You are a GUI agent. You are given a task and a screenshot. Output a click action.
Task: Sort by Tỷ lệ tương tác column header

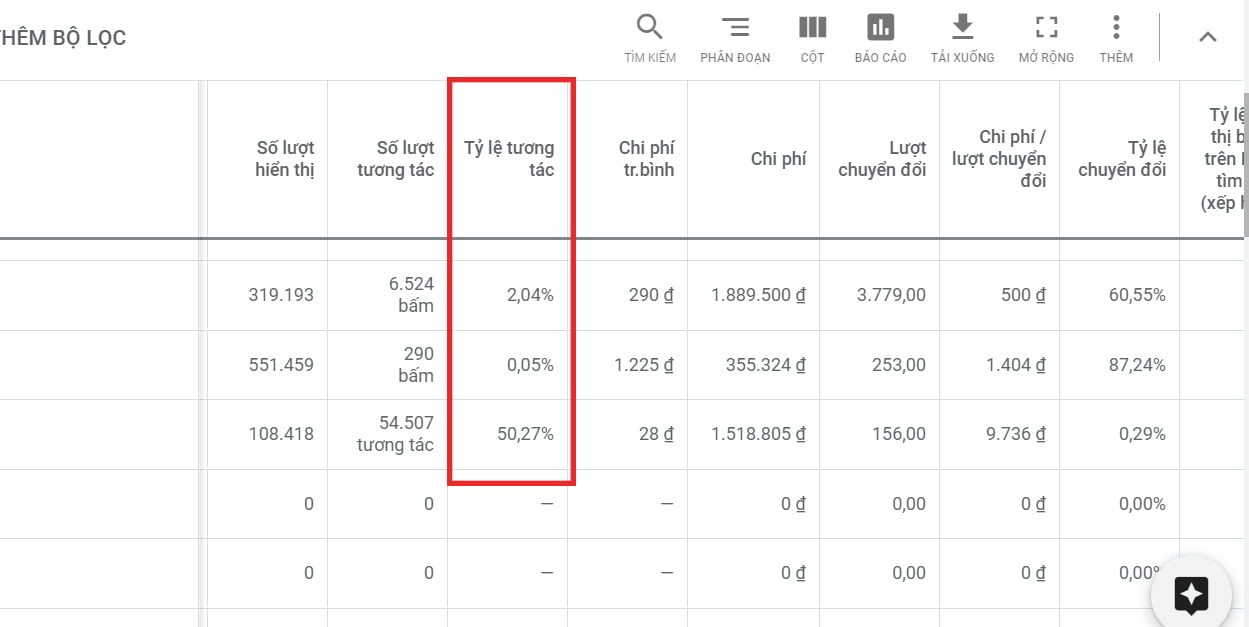click(509, 159)
